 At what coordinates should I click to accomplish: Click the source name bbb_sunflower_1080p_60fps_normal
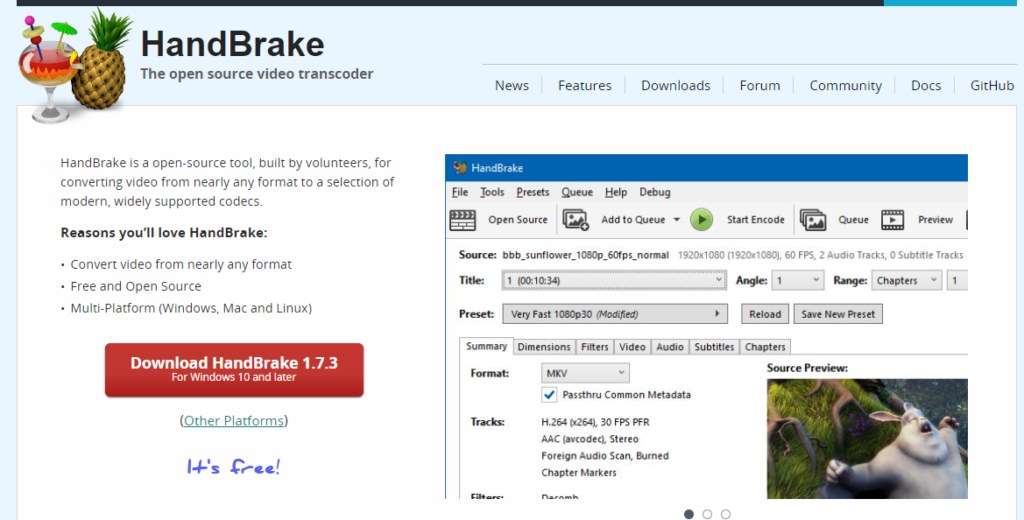coord(585,255)
